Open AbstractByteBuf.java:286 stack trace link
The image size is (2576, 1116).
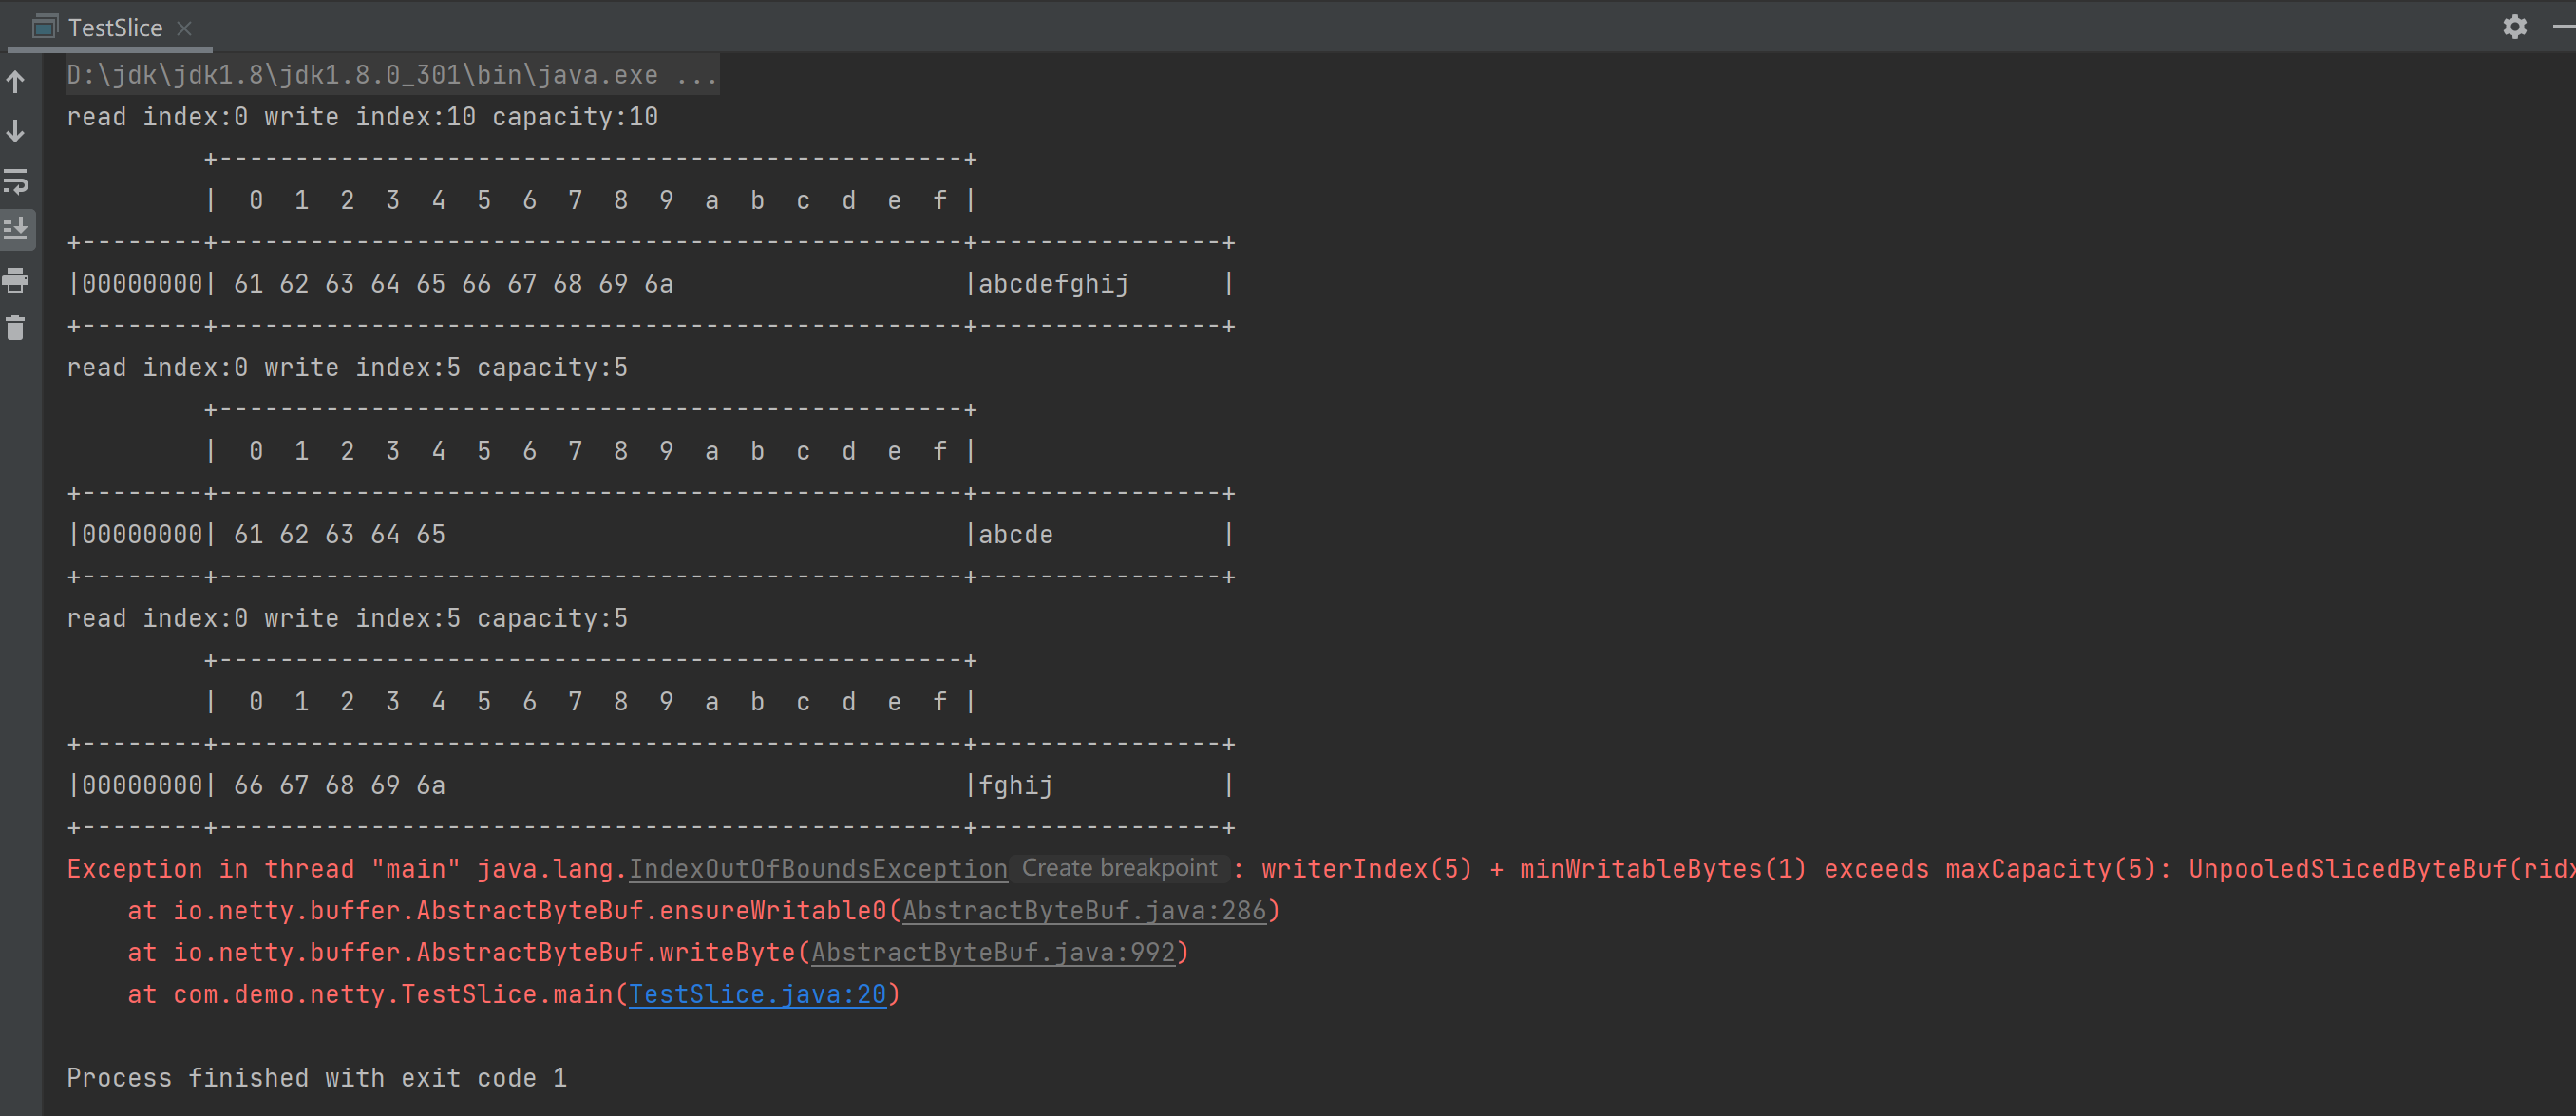1083,910
